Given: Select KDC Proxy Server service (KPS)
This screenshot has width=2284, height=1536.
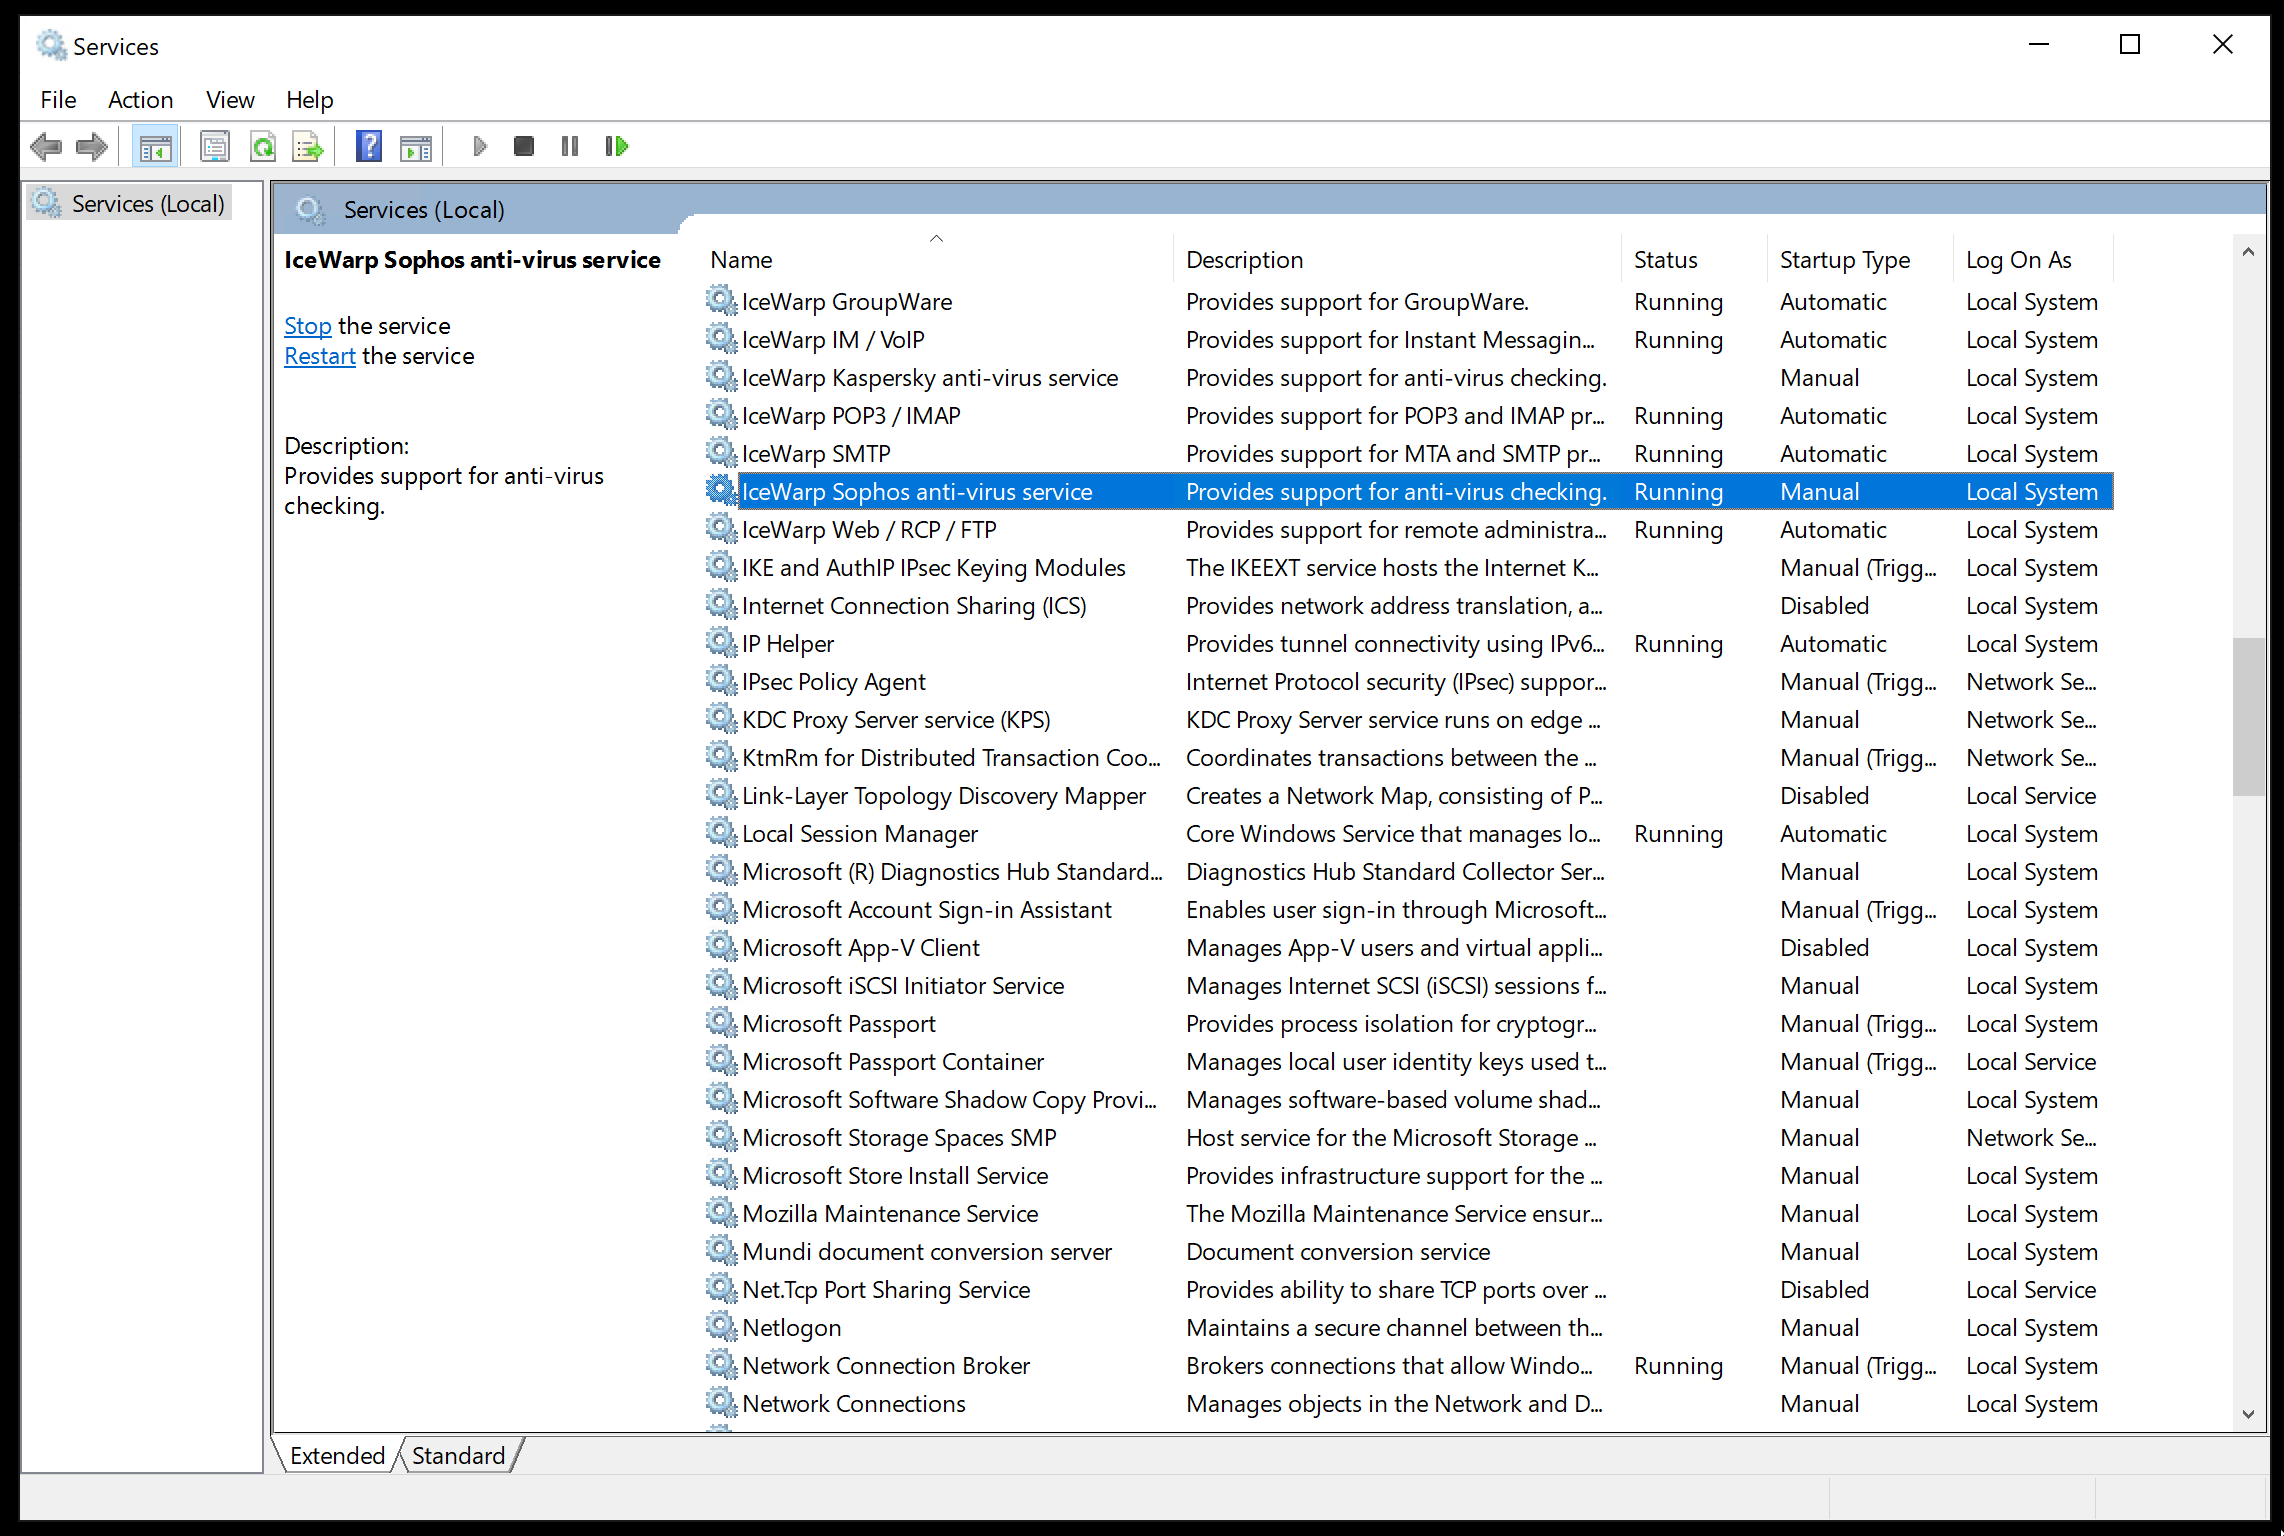Looking at the screenshot, I should [1408, 720].
